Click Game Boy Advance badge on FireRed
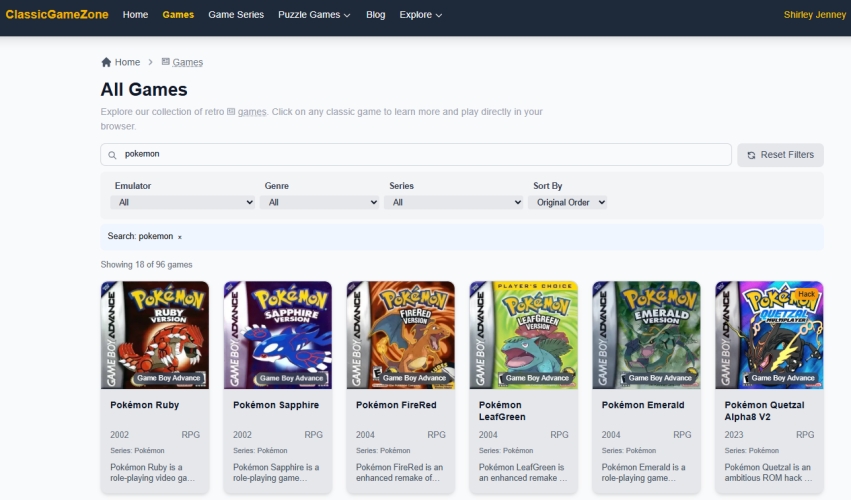Screen dimensions: 851x500 pos(414,378)
